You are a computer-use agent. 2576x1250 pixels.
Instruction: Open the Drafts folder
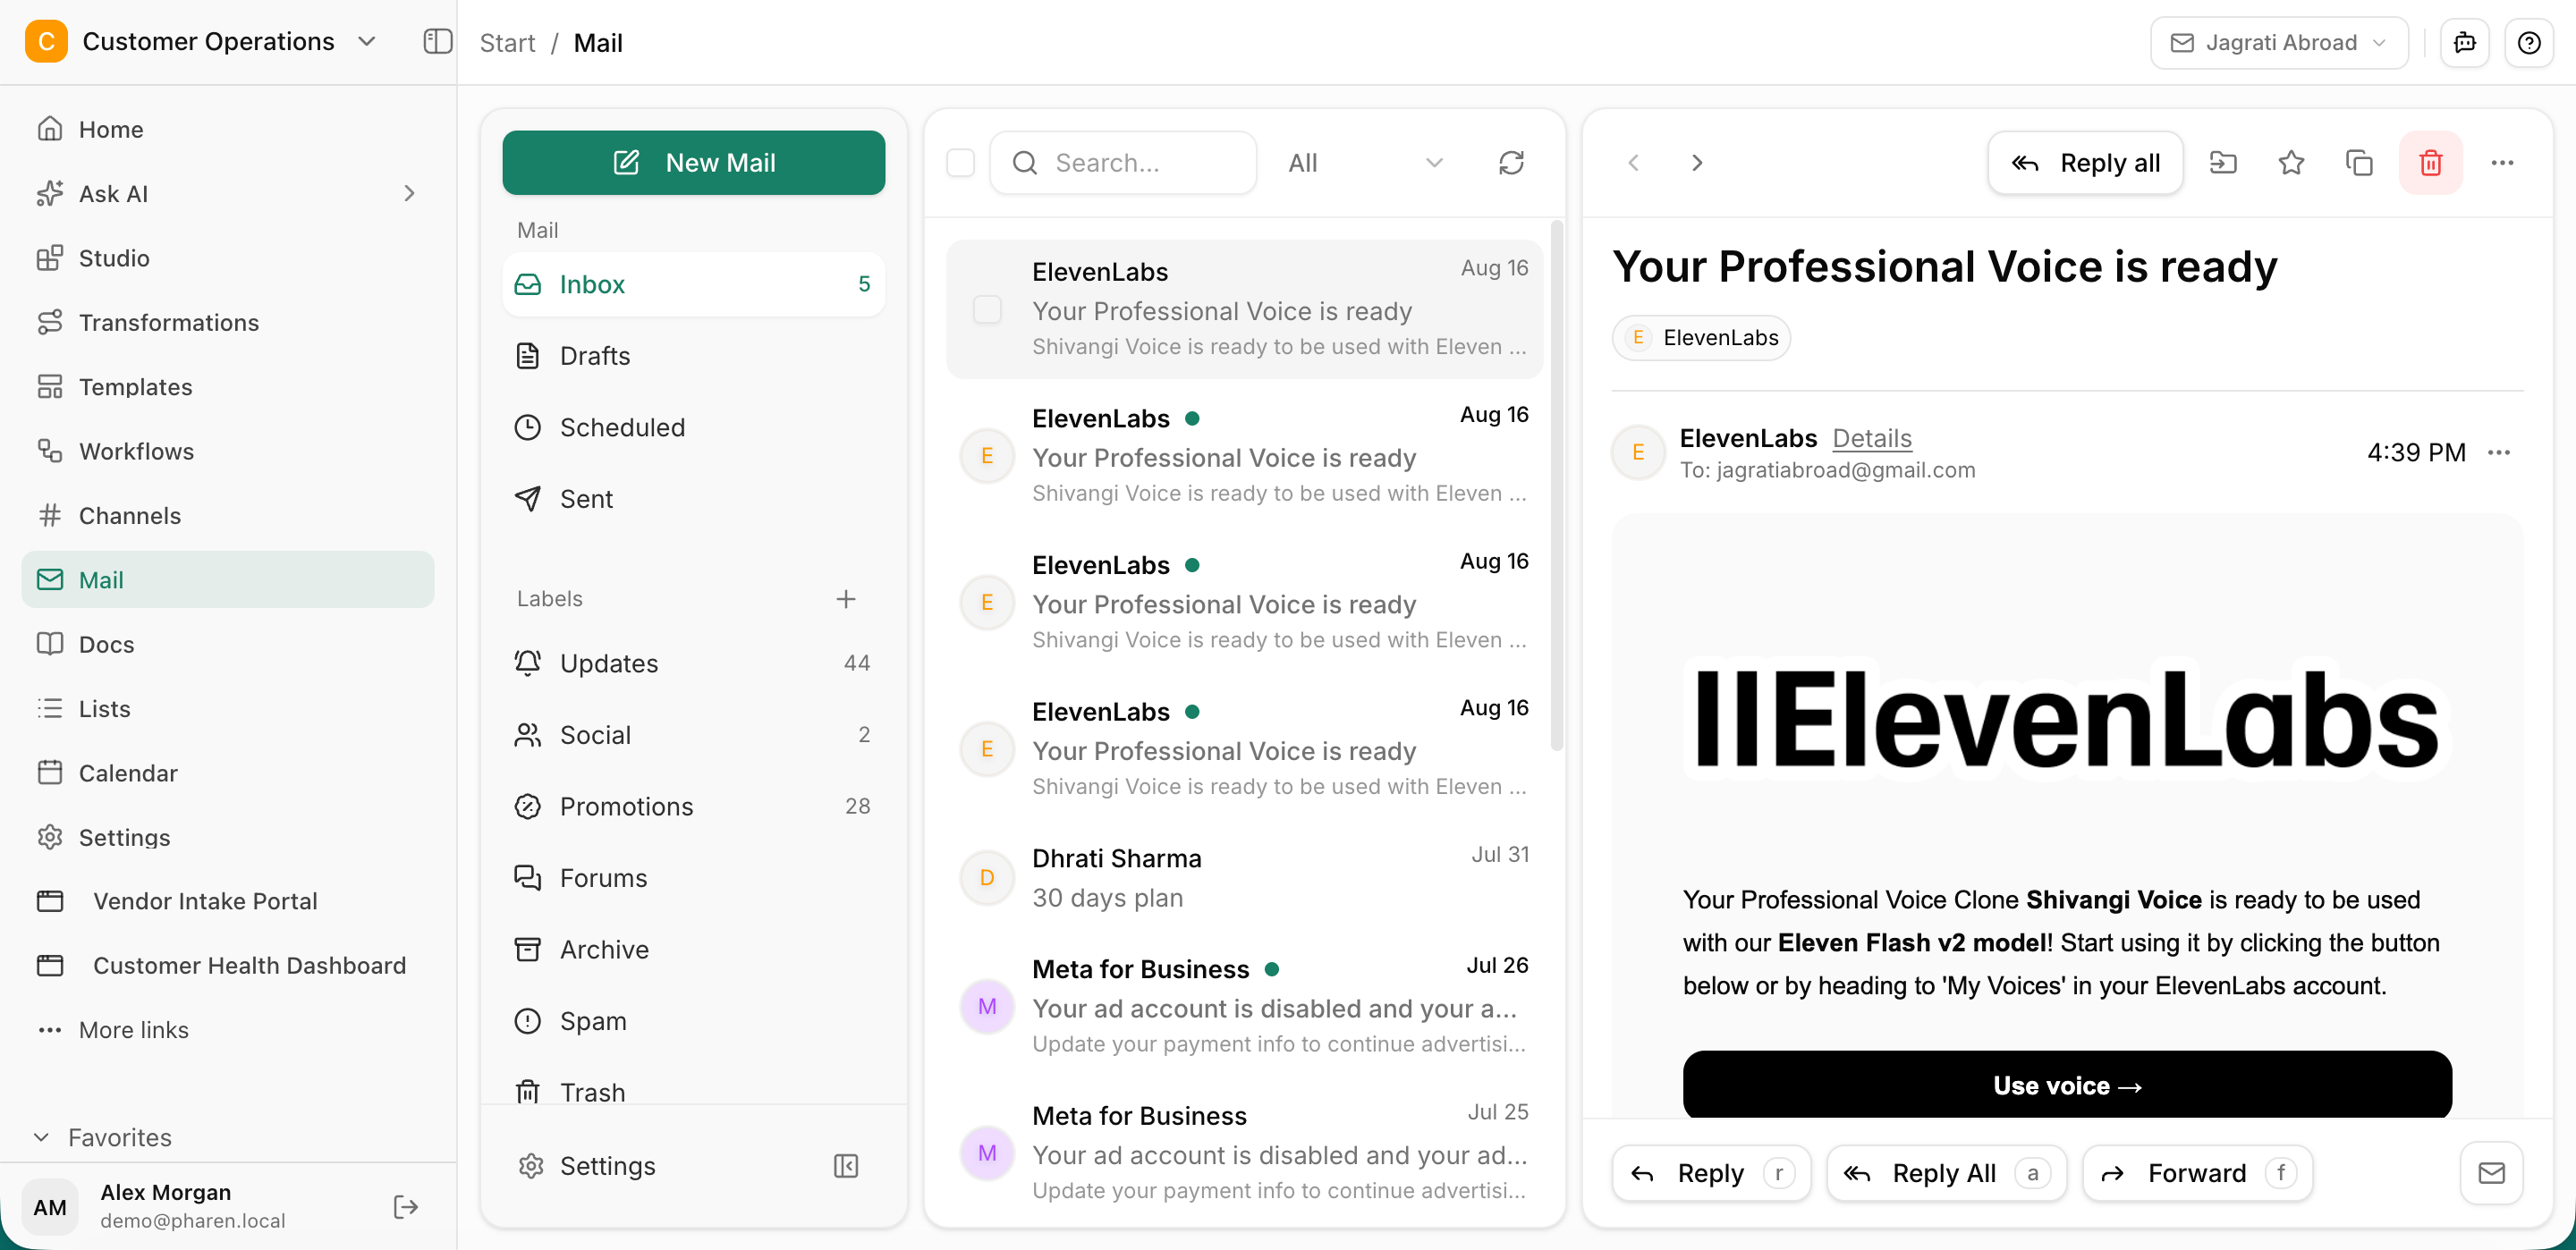tap(693, 356)
